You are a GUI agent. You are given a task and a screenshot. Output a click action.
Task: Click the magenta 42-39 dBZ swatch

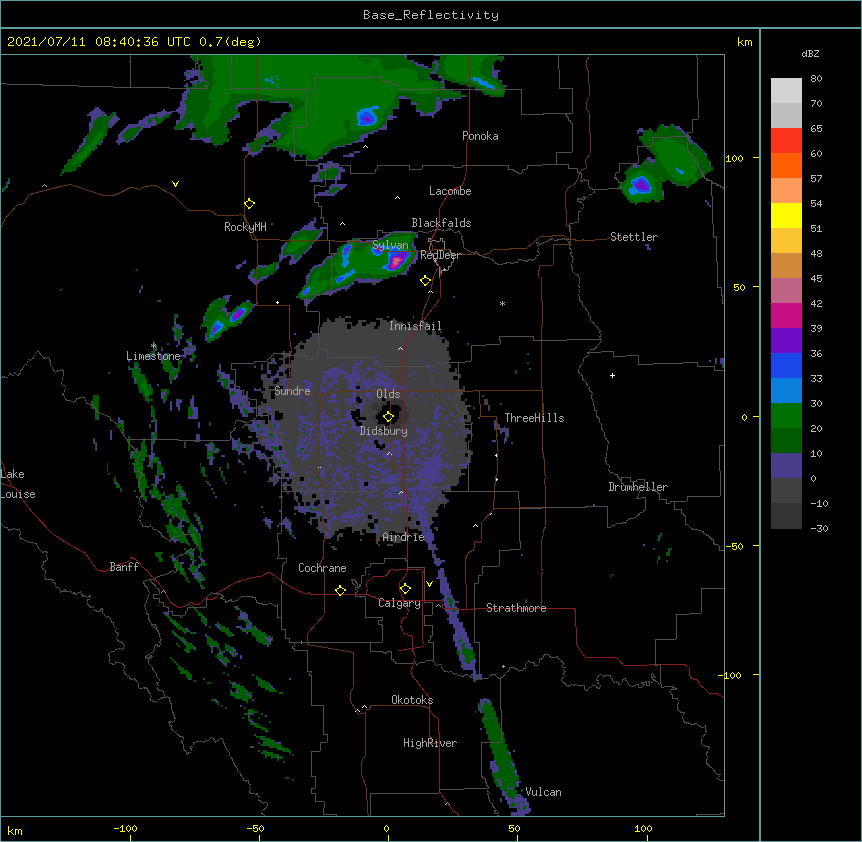786,315
